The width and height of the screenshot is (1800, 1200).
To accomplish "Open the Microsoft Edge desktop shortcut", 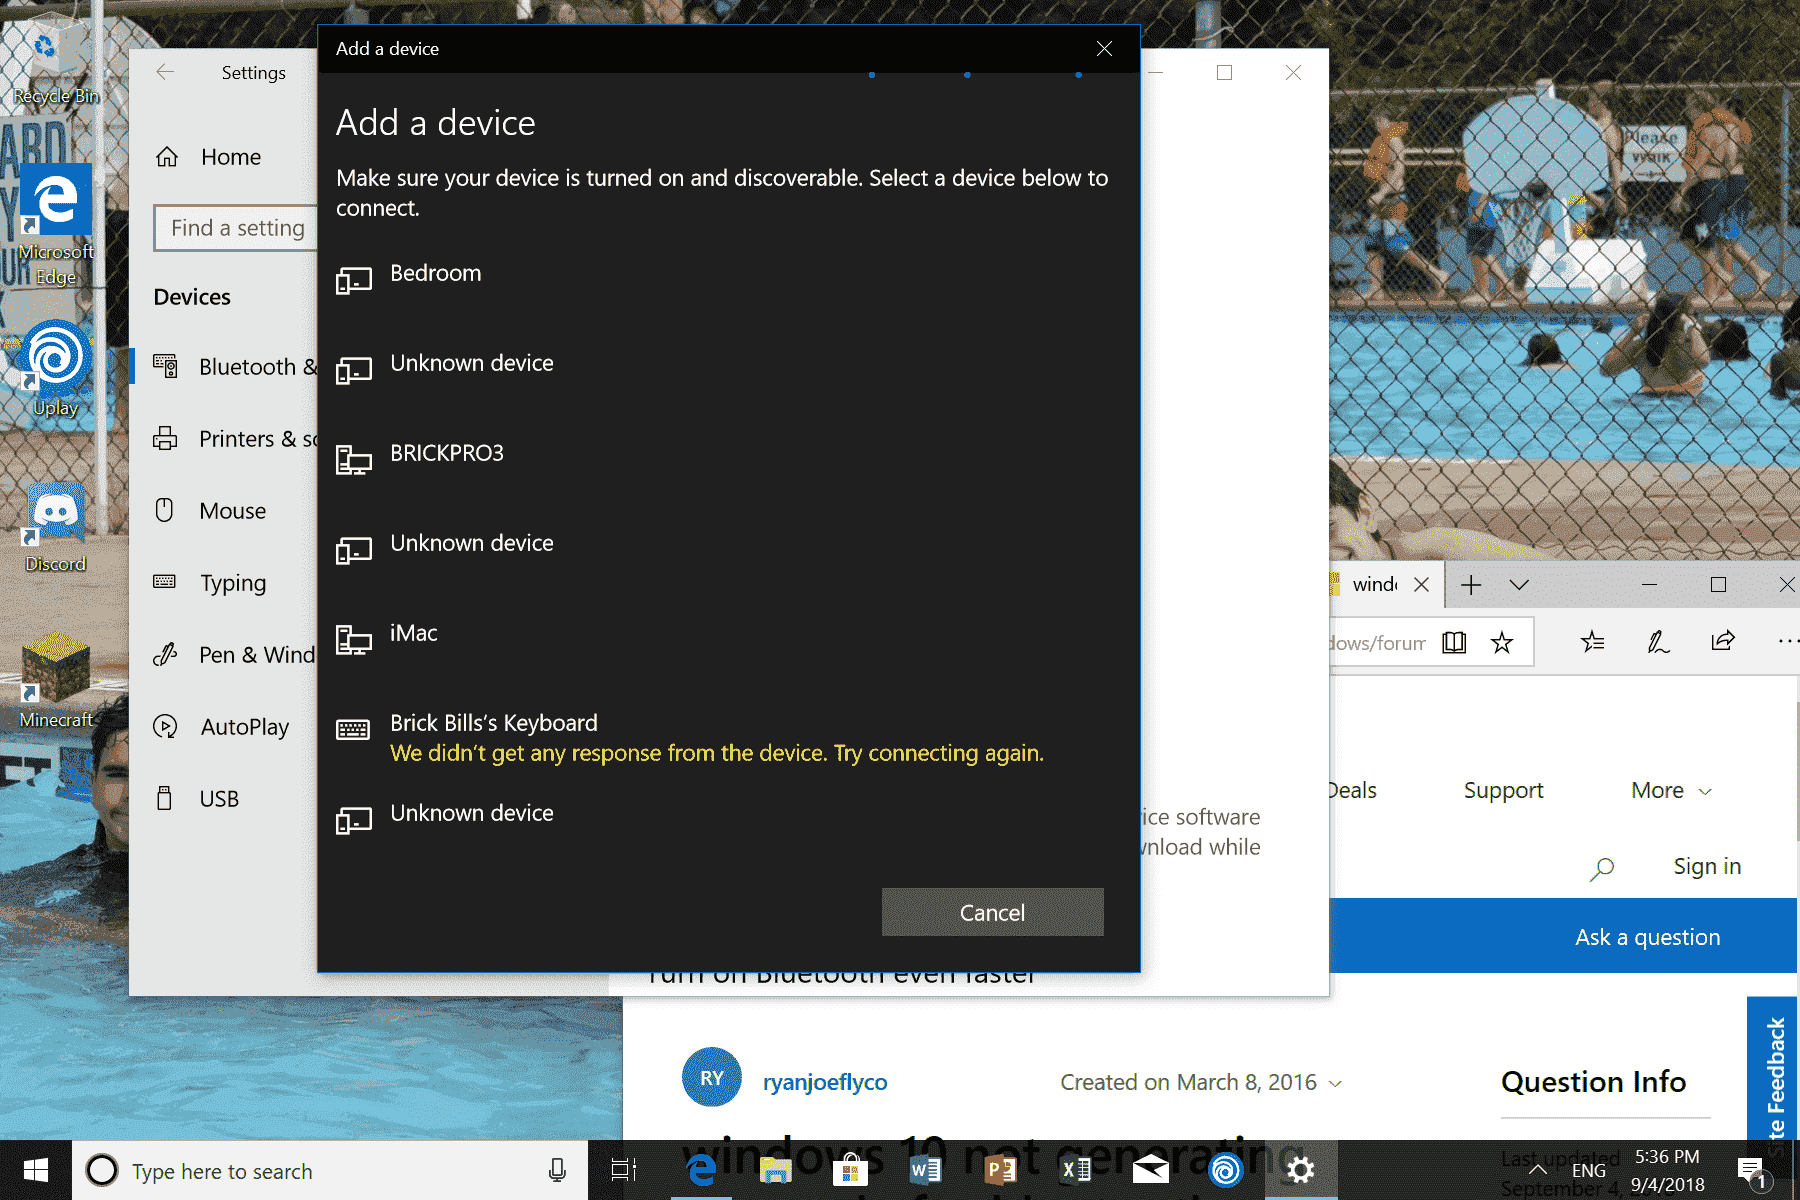I will pyautogui.click(x=56, y=225).
